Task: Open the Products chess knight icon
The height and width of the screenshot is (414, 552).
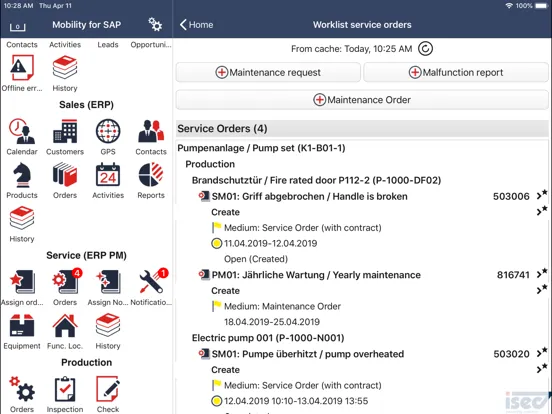Action: click(x=22, y=175)
